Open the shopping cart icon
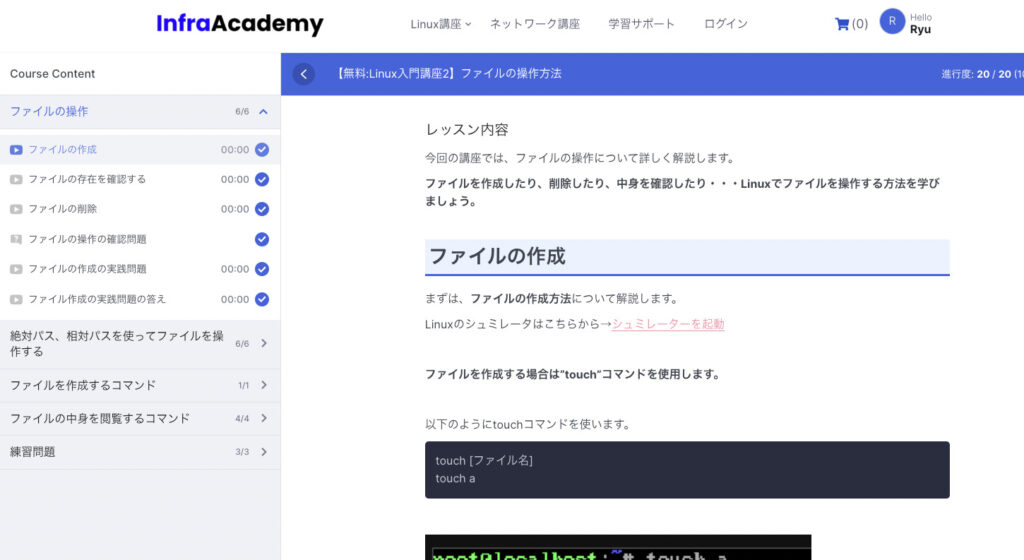The width and height of the screenshot is (1024, 560). pyautogui.click(x=842, y=24)
